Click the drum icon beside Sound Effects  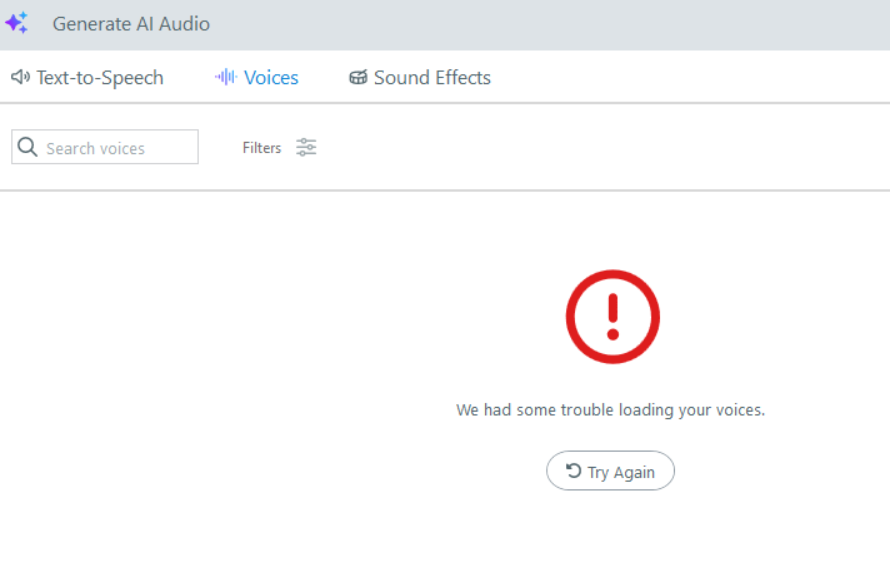pyautogui.click(x=358, y=78)
